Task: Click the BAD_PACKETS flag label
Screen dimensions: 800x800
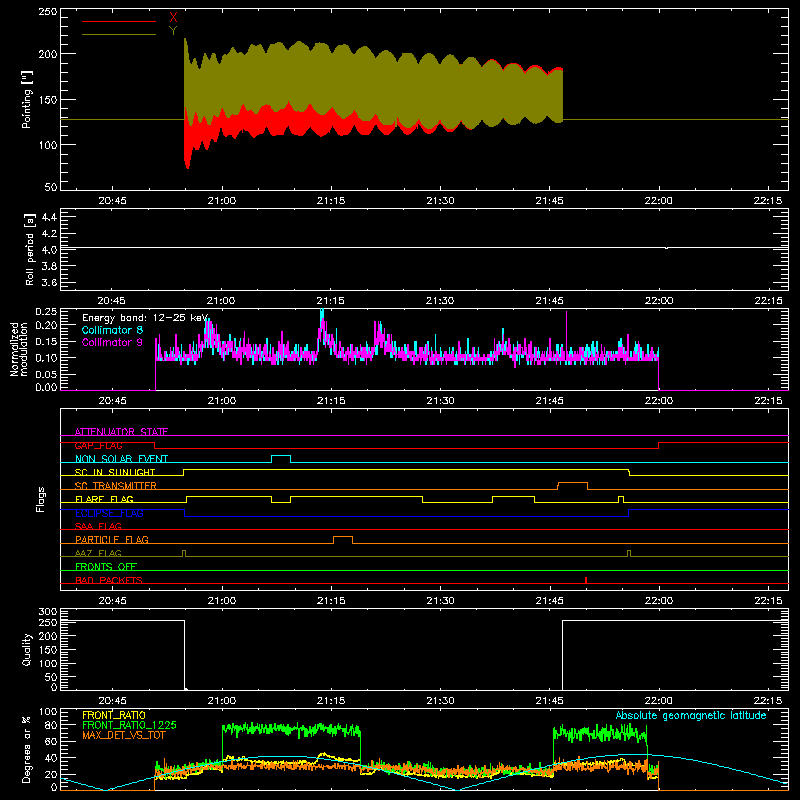Action: coord(109,580)
